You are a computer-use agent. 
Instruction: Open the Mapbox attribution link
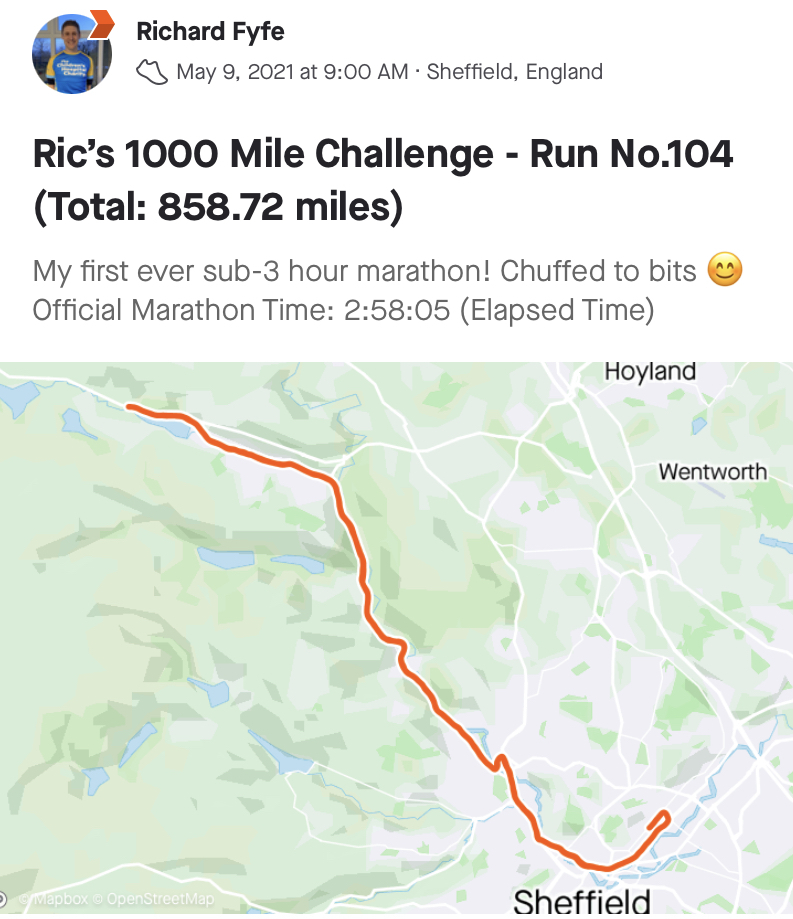click(57, 898)
